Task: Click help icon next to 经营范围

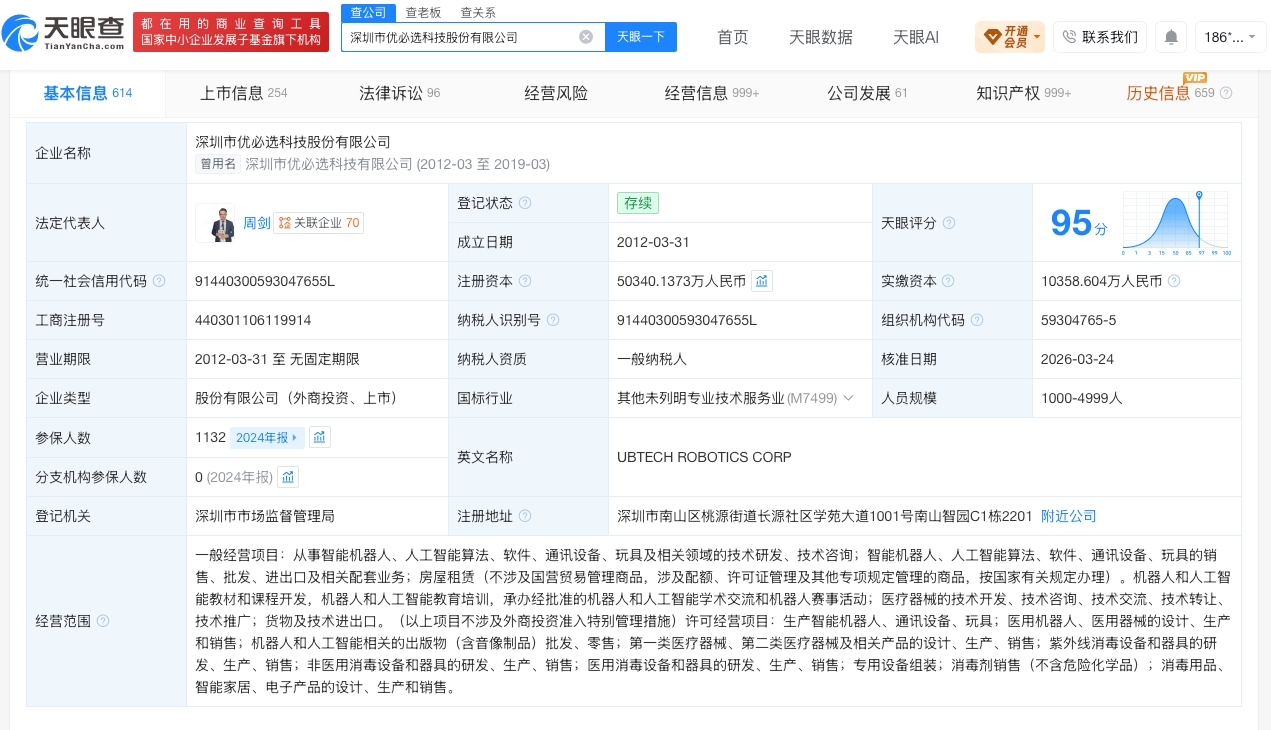Action: pyautogui.click(x=103, y=621)
